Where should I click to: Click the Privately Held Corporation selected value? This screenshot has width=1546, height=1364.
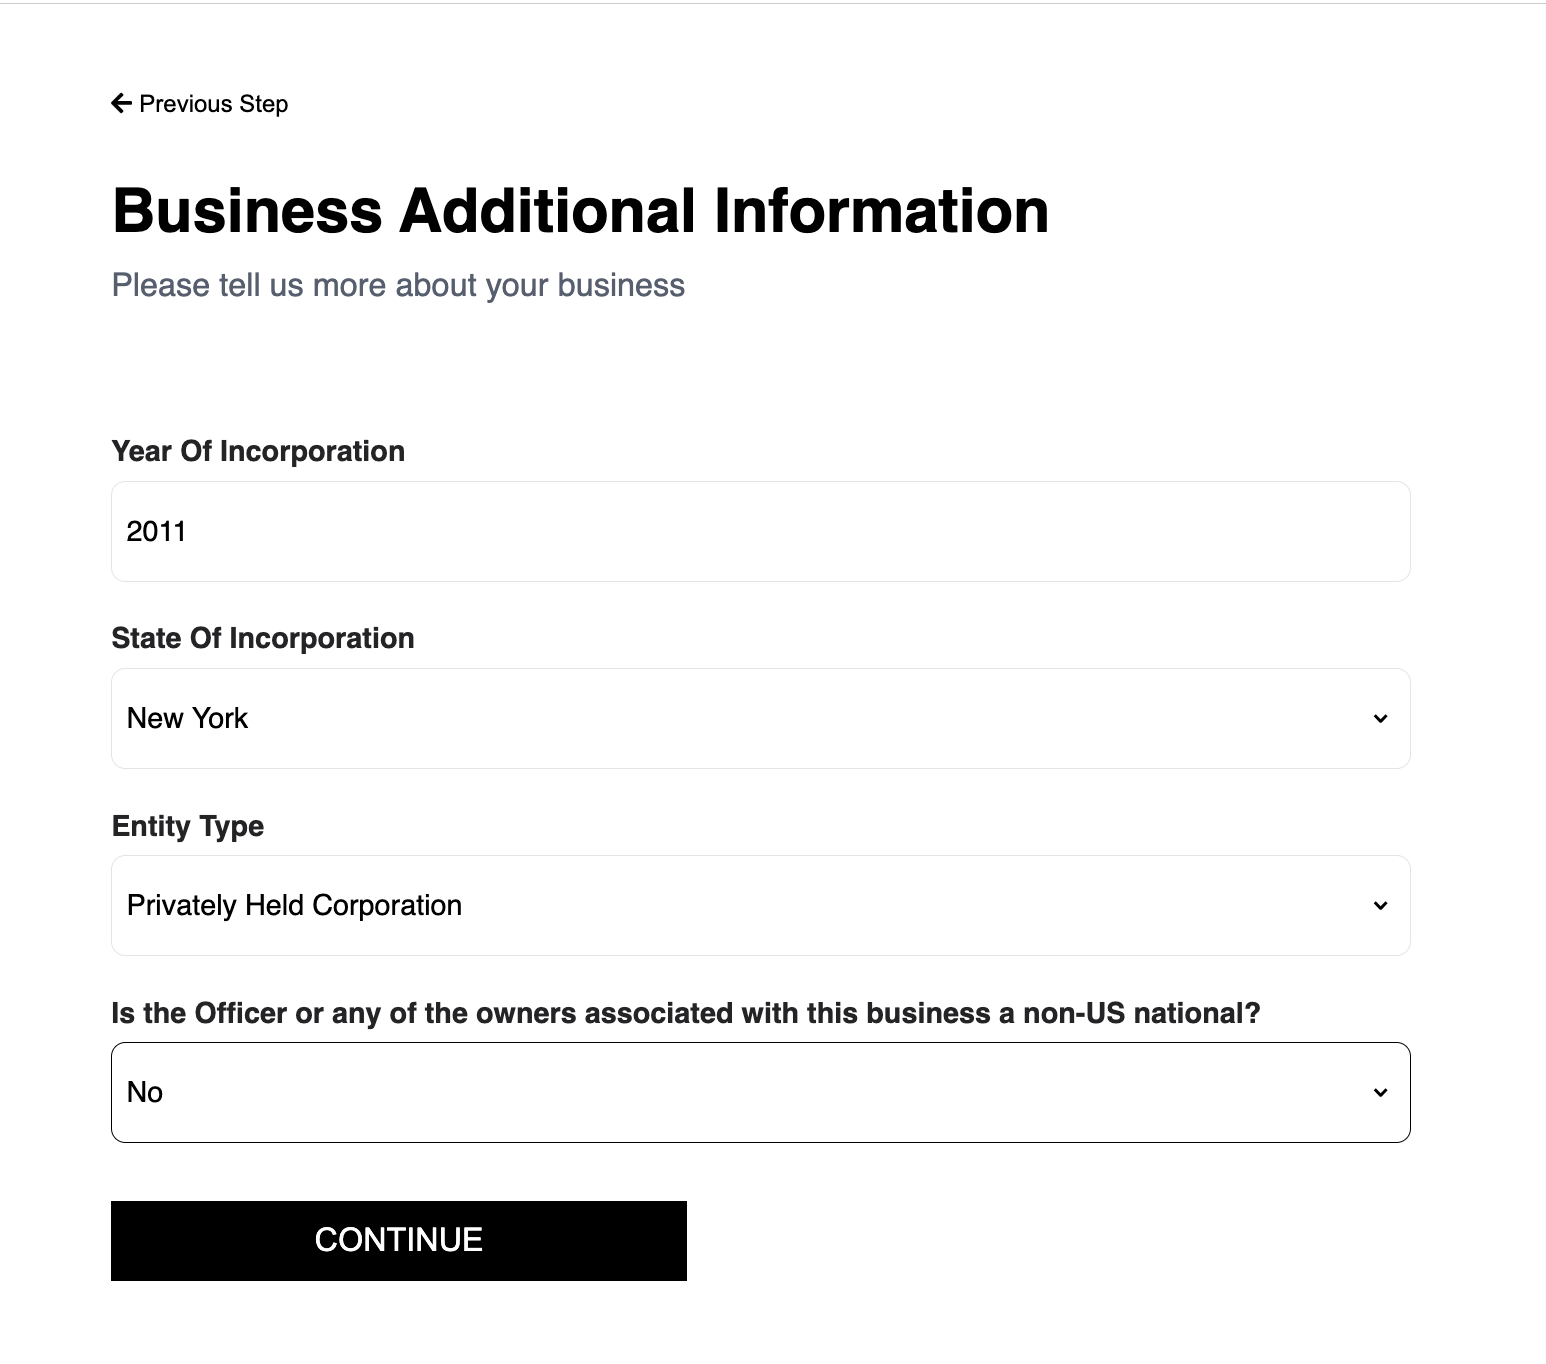coord(294,905)
